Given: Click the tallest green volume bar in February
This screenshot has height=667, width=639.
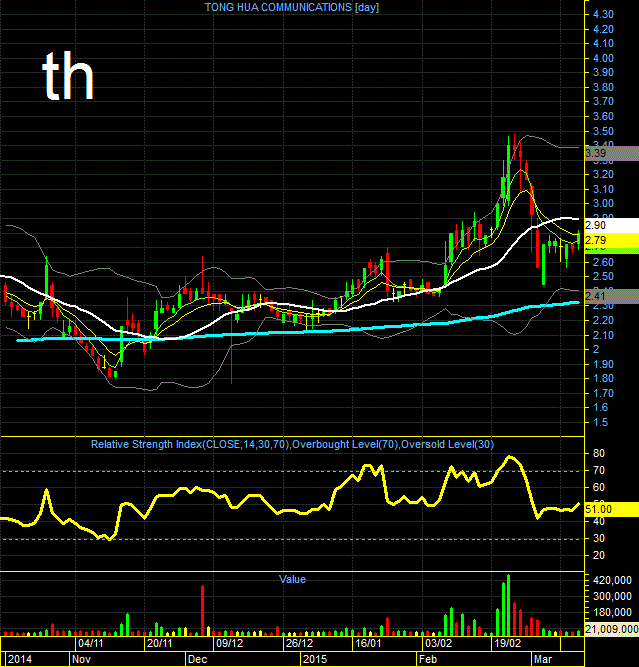Looking at the screenshot, I should pos(508,605).
